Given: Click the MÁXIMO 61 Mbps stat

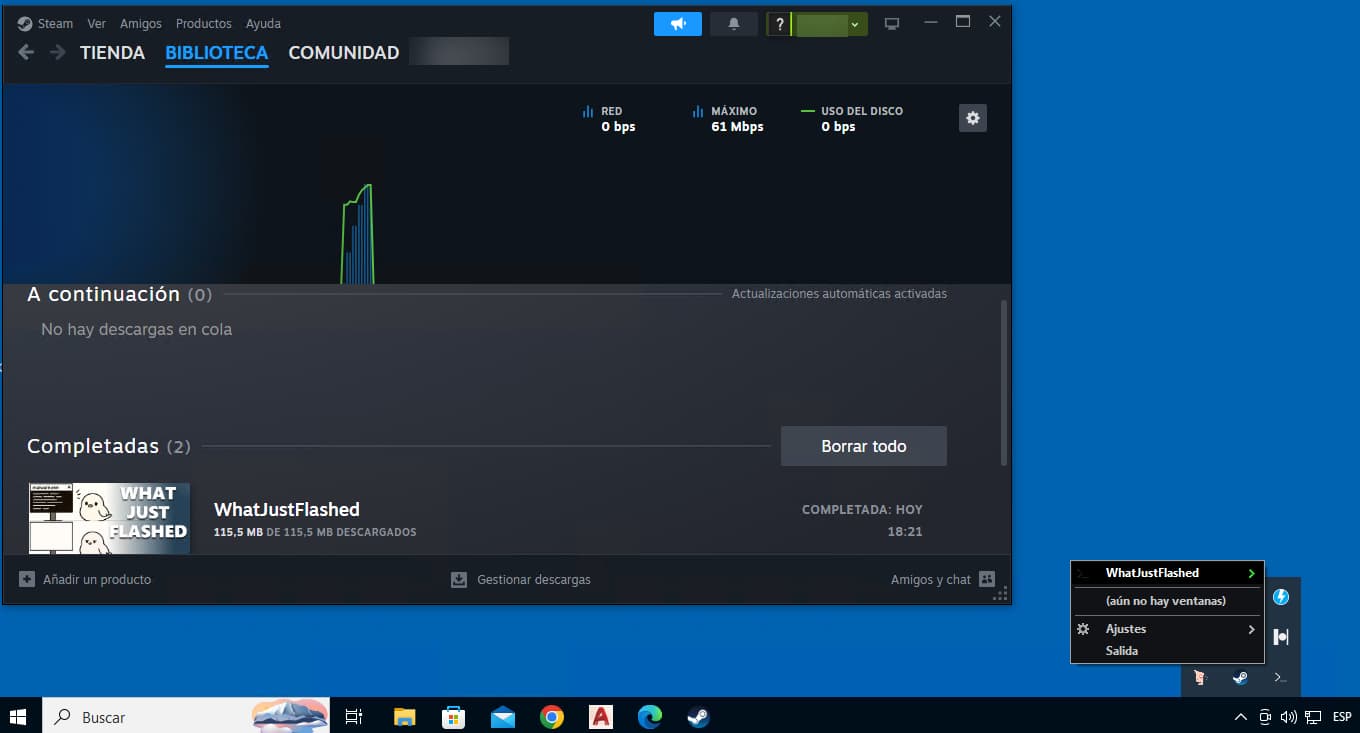Looking at the screenshot, I should (728, 119).
